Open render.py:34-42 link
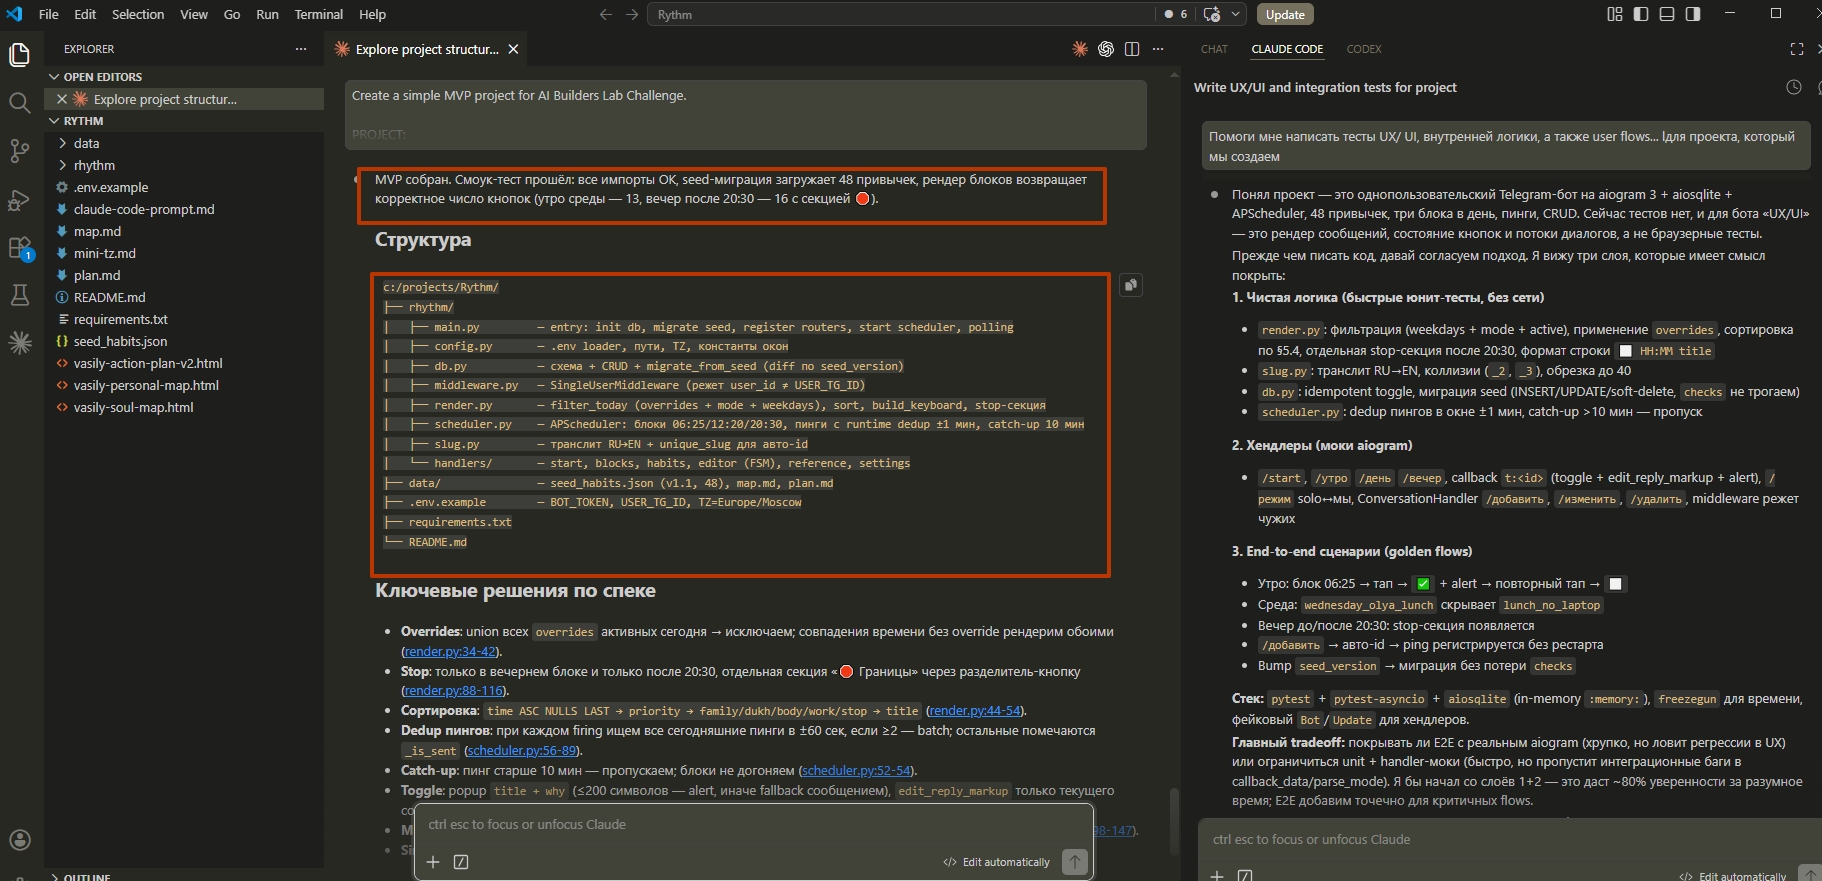The height and width of the screenshot is (881, 1822). pyautogui.click(x=450, y=651)
